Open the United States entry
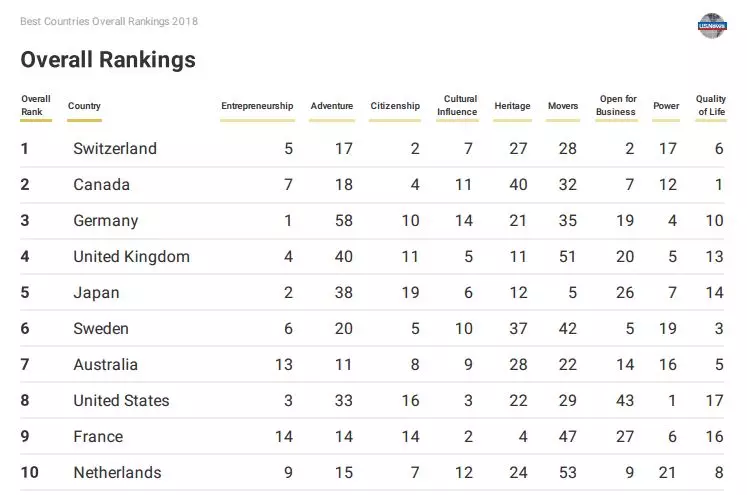 click(121, 401)
